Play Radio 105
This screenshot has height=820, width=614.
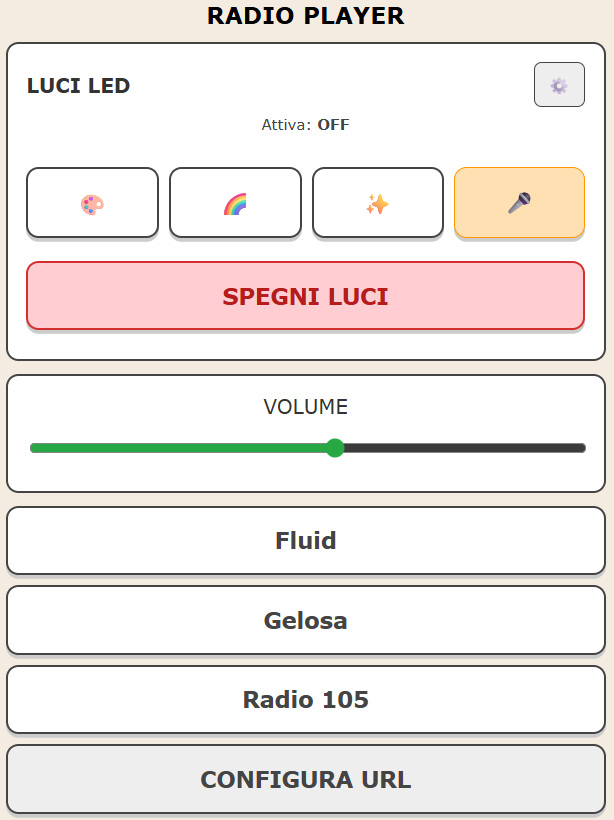point(306,699)
